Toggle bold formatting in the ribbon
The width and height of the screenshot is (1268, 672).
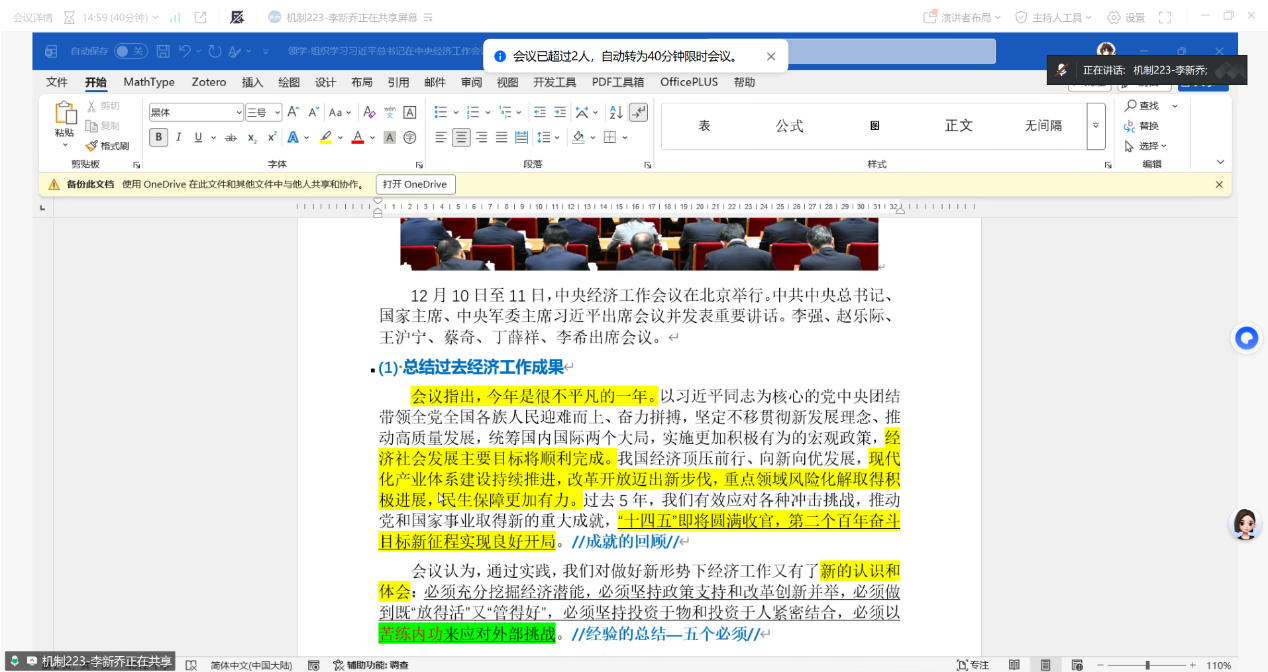click(158, 138)
